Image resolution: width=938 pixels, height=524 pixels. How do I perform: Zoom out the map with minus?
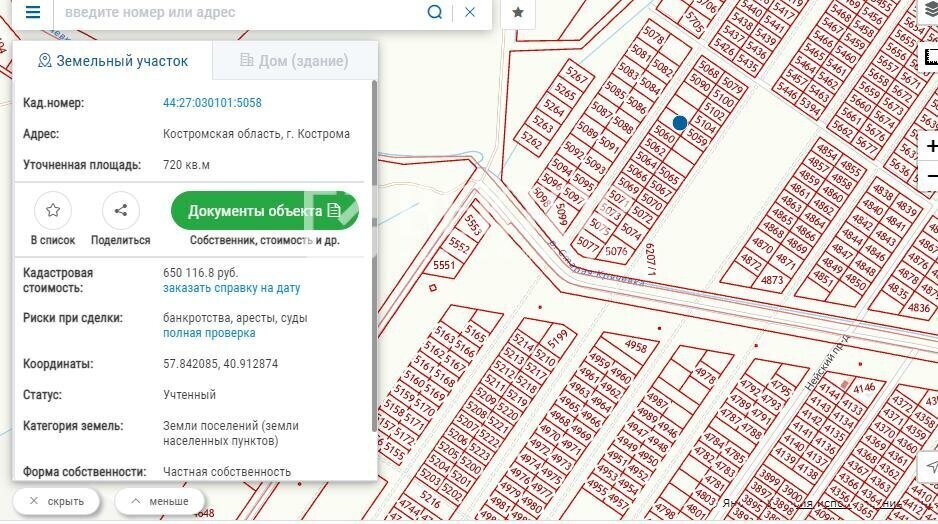point(931,176)
